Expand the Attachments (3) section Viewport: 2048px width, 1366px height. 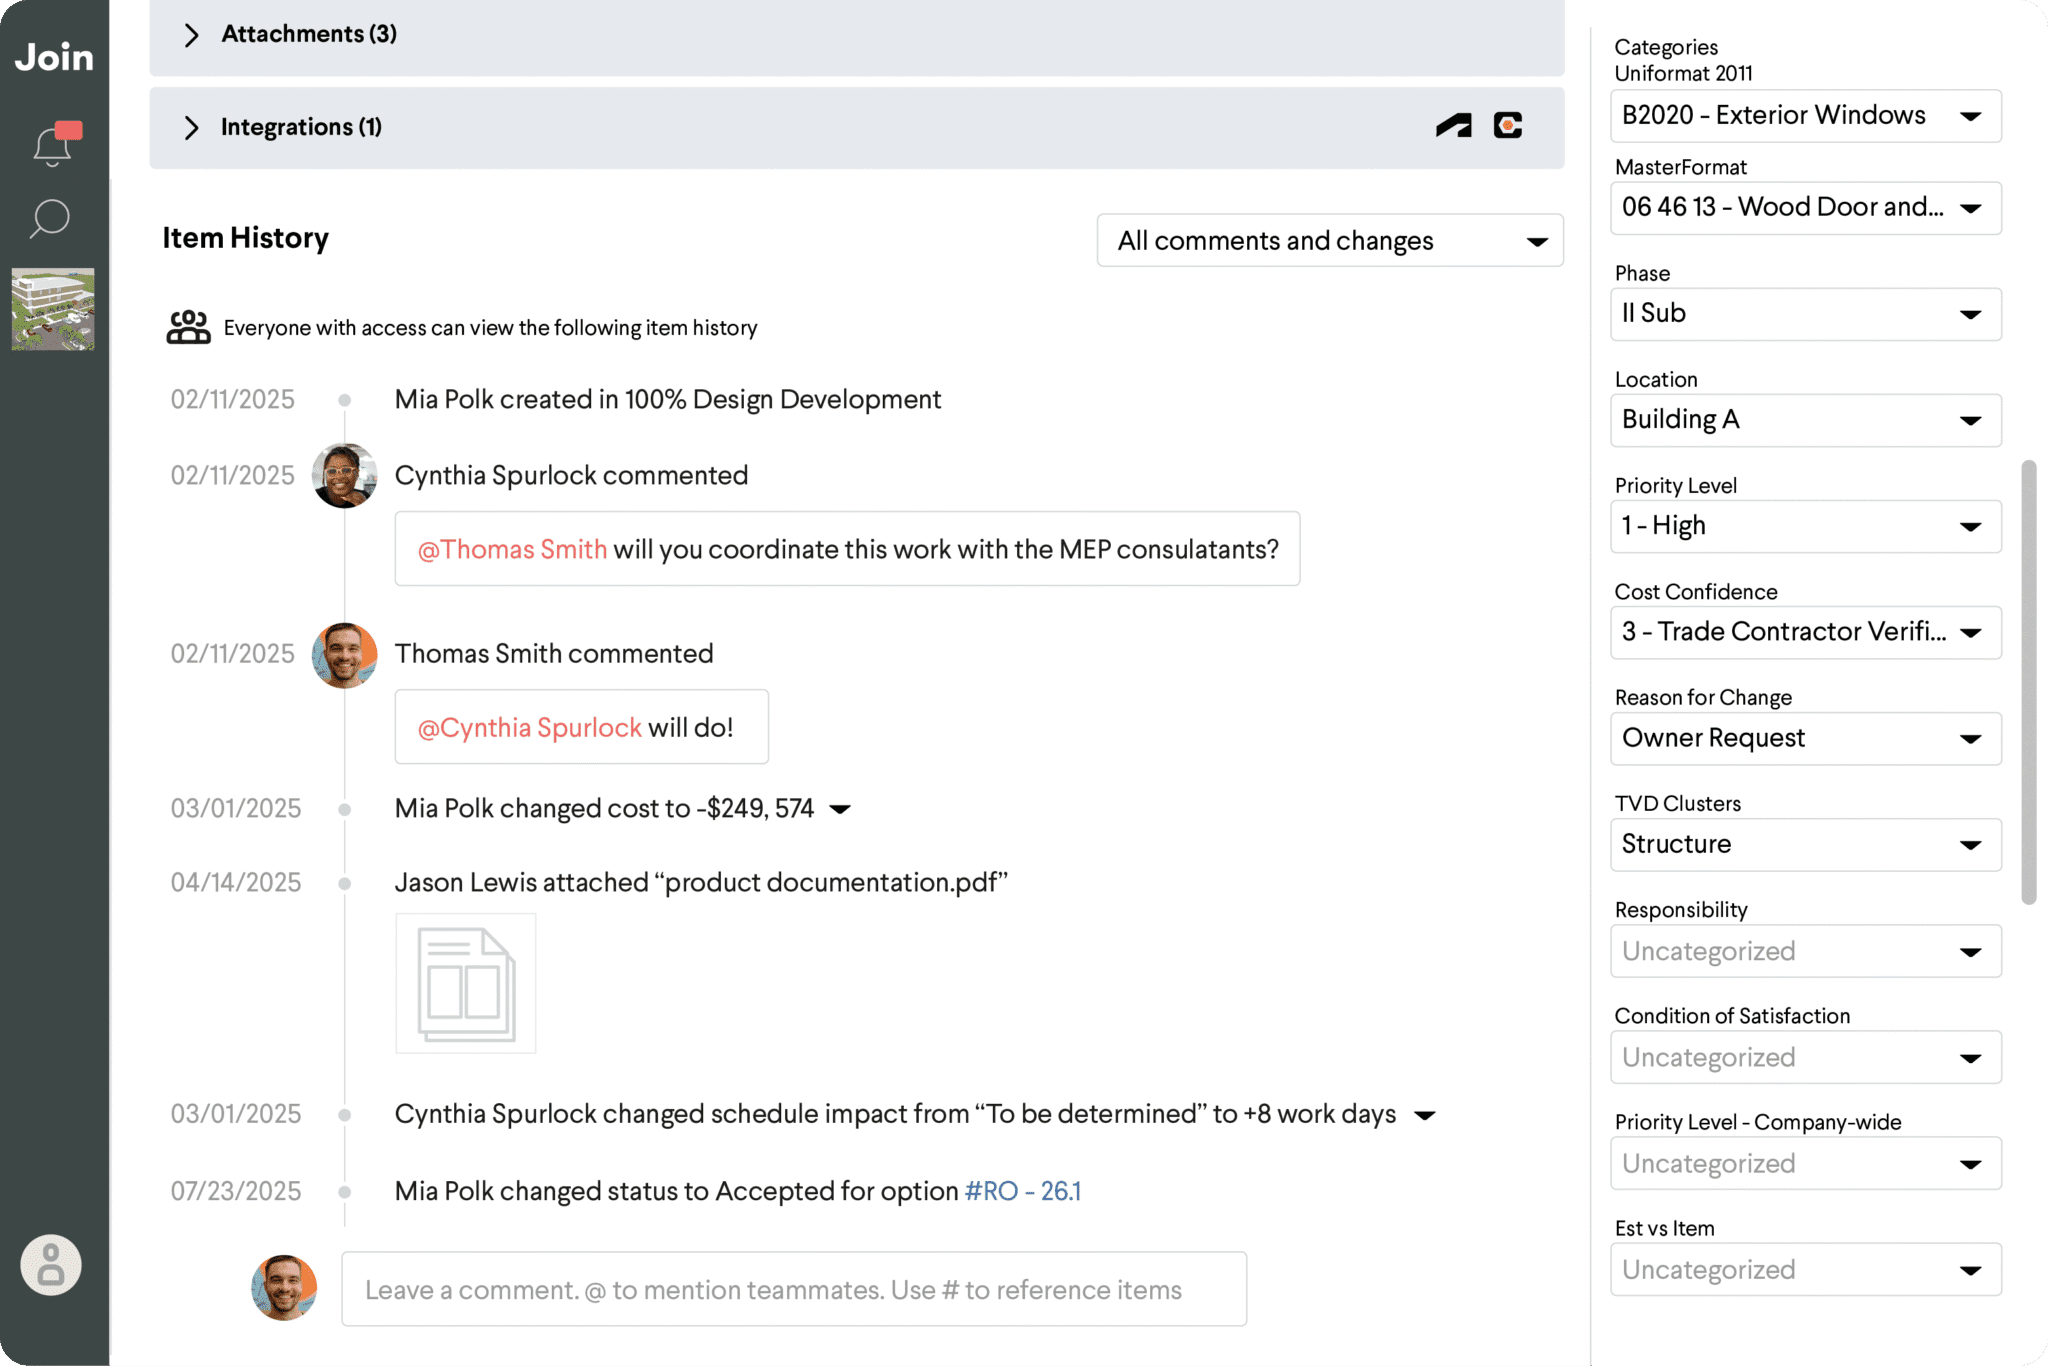click(192, 35)
